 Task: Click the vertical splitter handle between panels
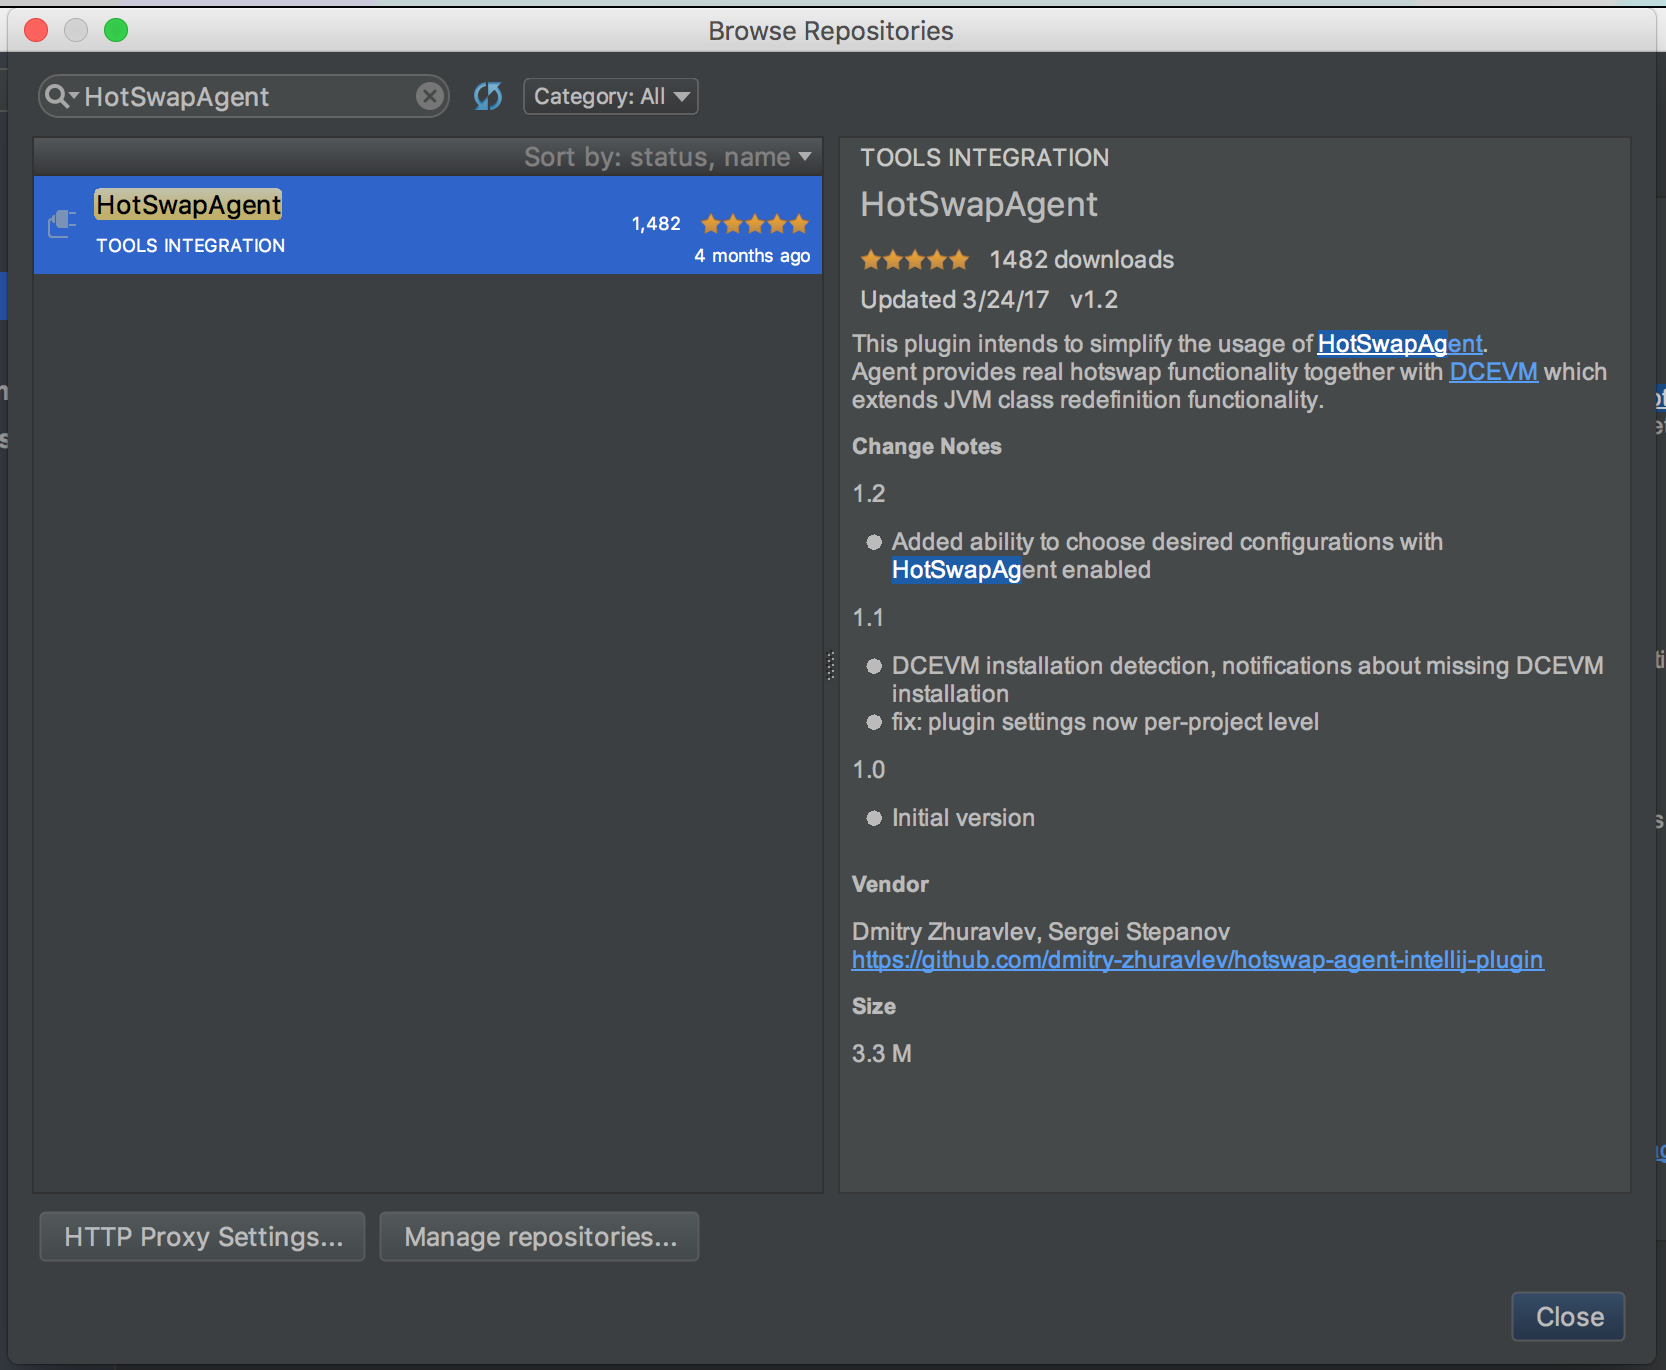pos(830,665)
